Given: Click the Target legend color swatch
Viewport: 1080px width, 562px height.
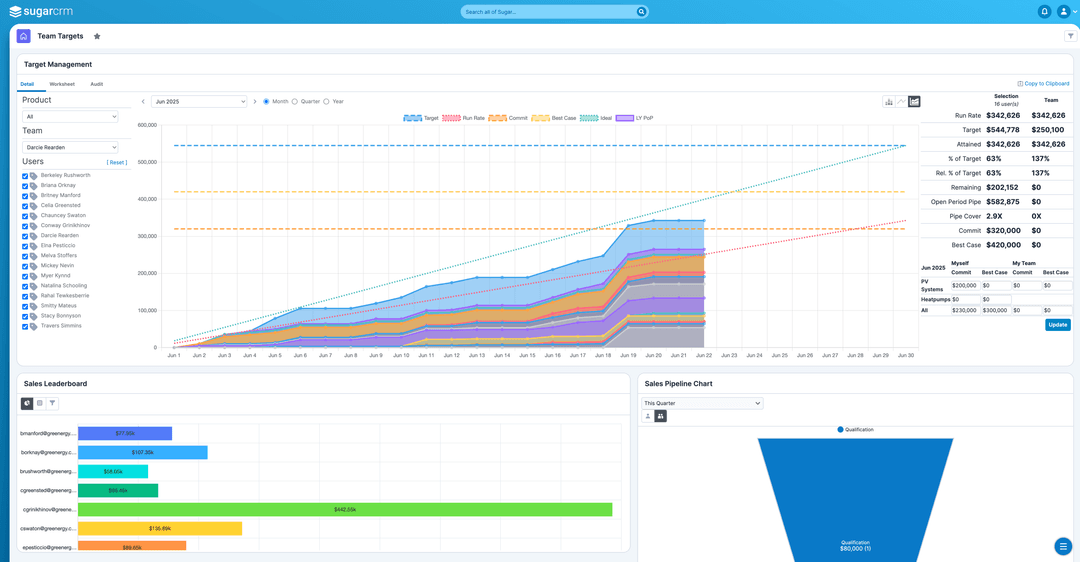Looking at the screenshot, I should click(412, 118).
